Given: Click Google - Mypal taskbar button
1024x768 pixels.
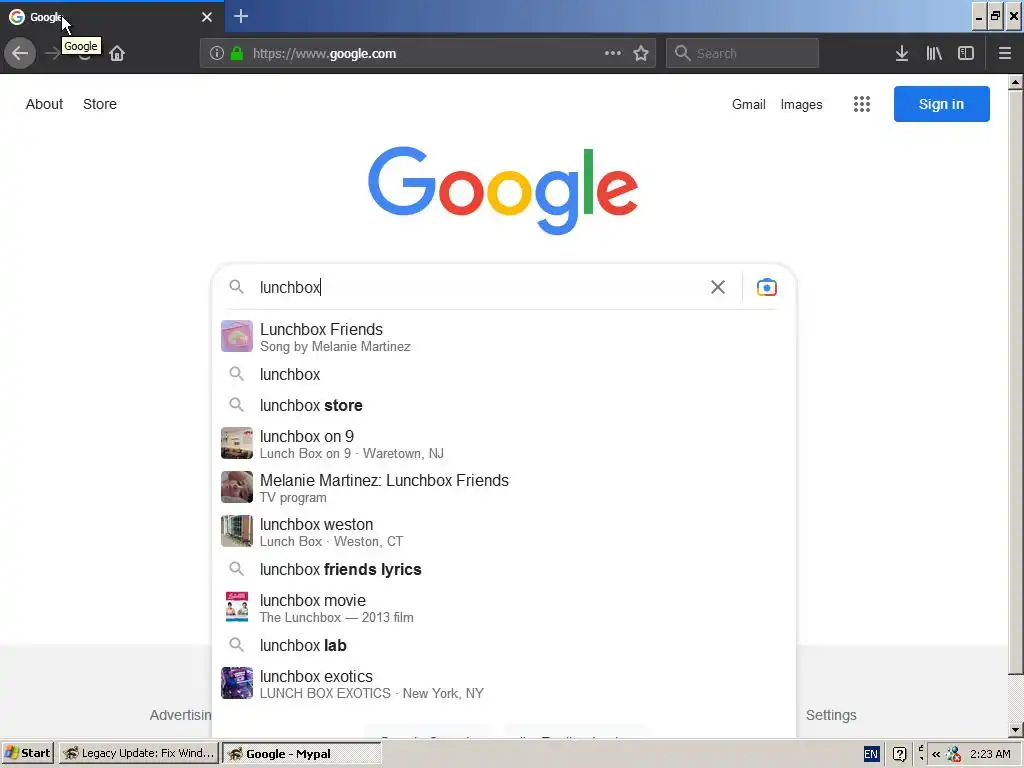Looking at the screenshot, I should 302,754.
